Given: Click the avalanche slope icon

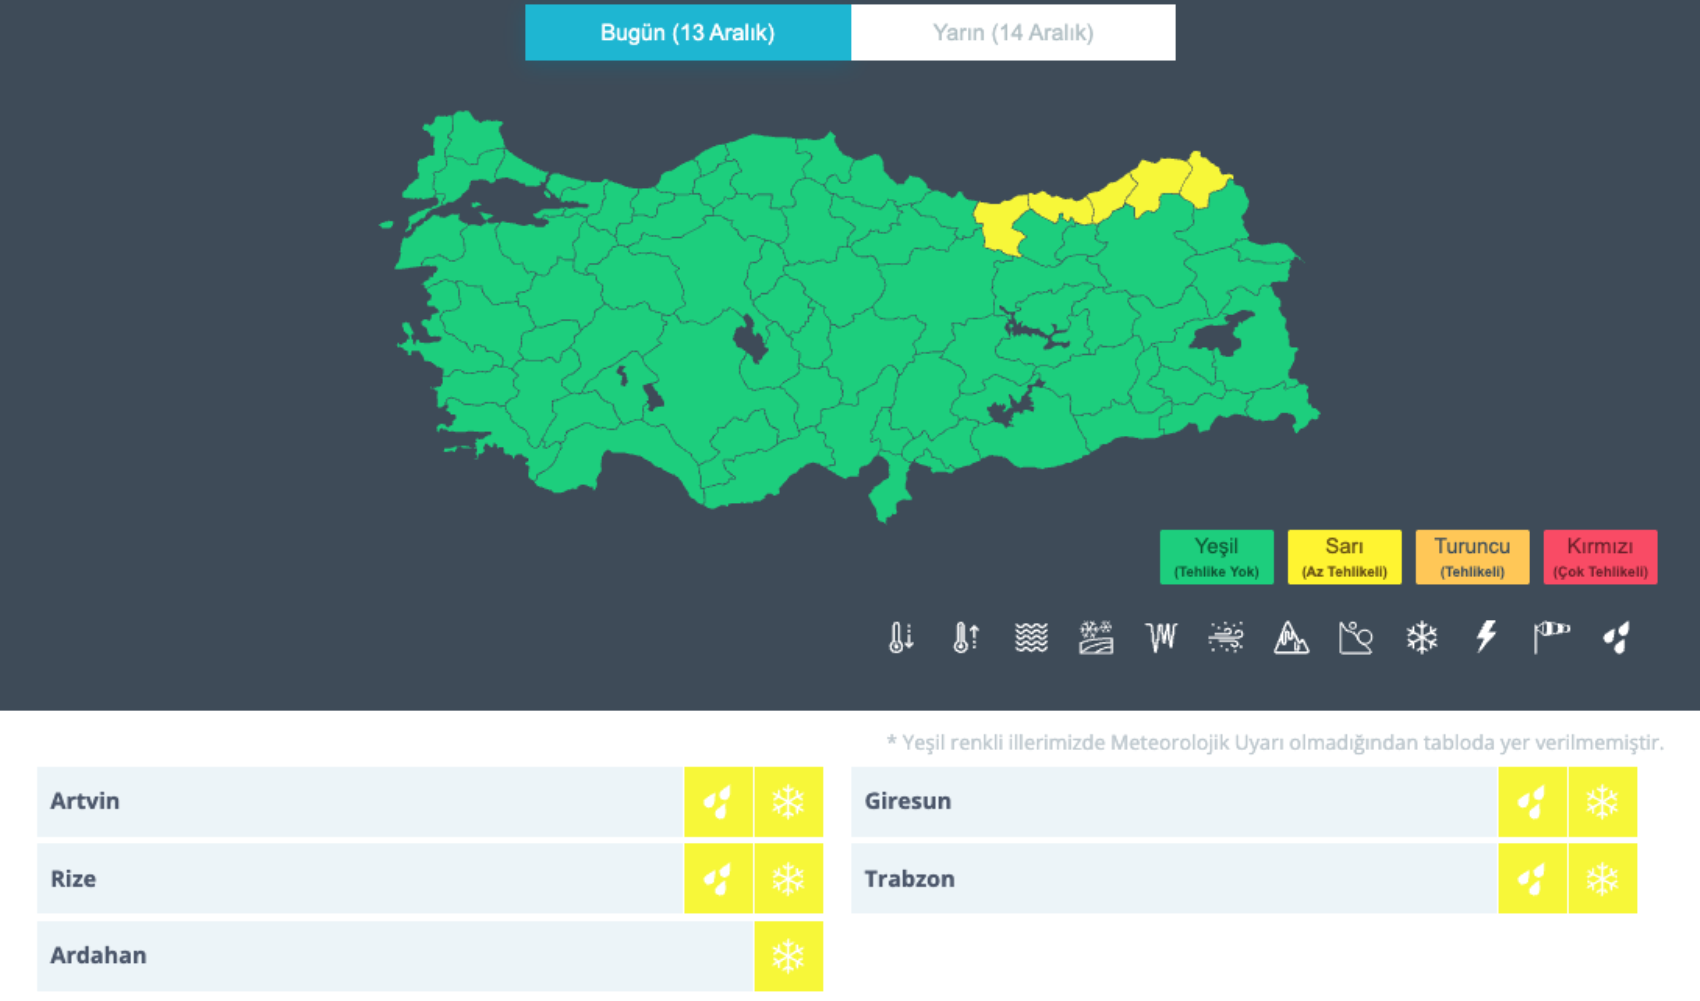Looking at the screenshot, I should [1356, 637].
